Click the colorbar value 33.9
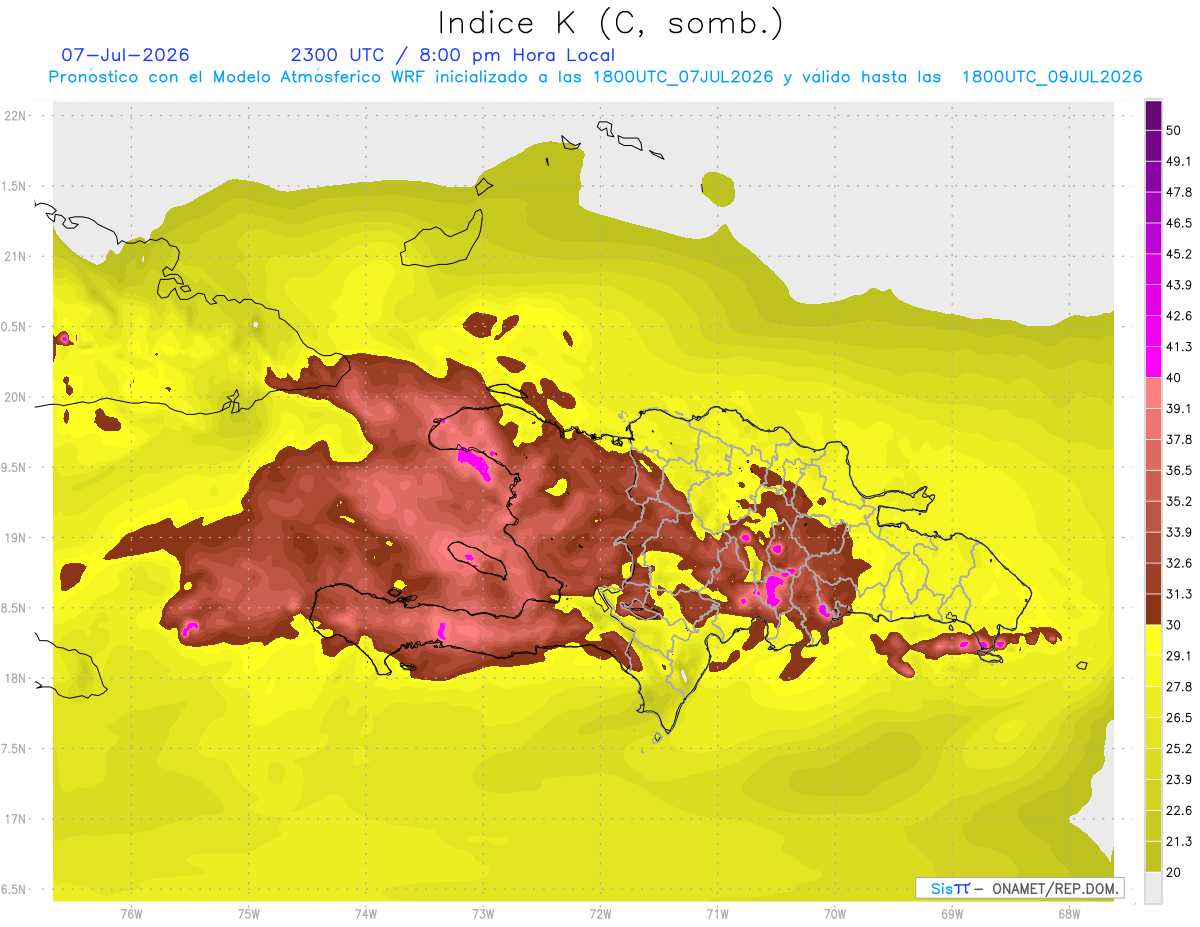The image size is (1200, 927). [x=1178, y=532]
